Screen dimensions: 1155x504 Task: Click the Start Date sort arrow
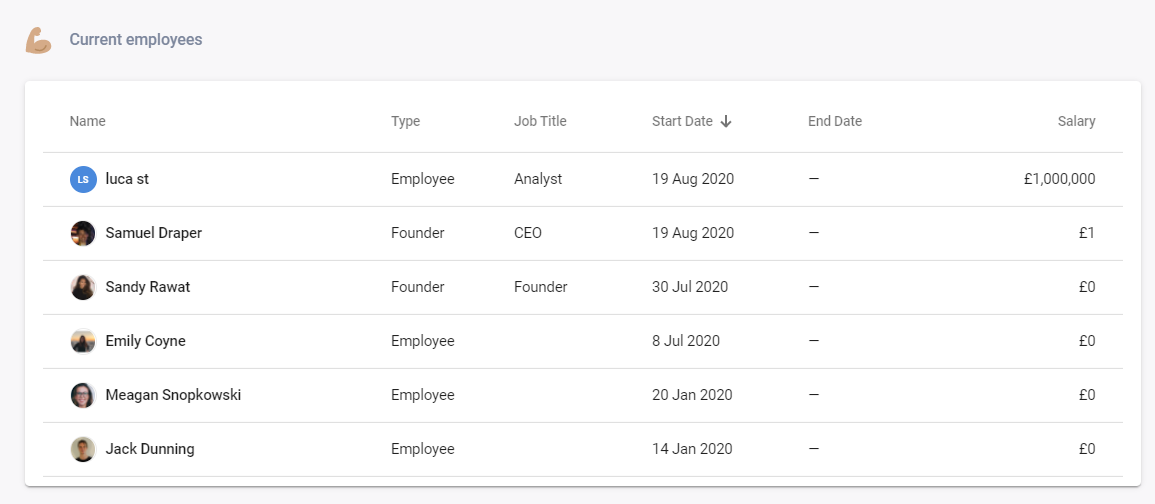(x=726, y=121)
